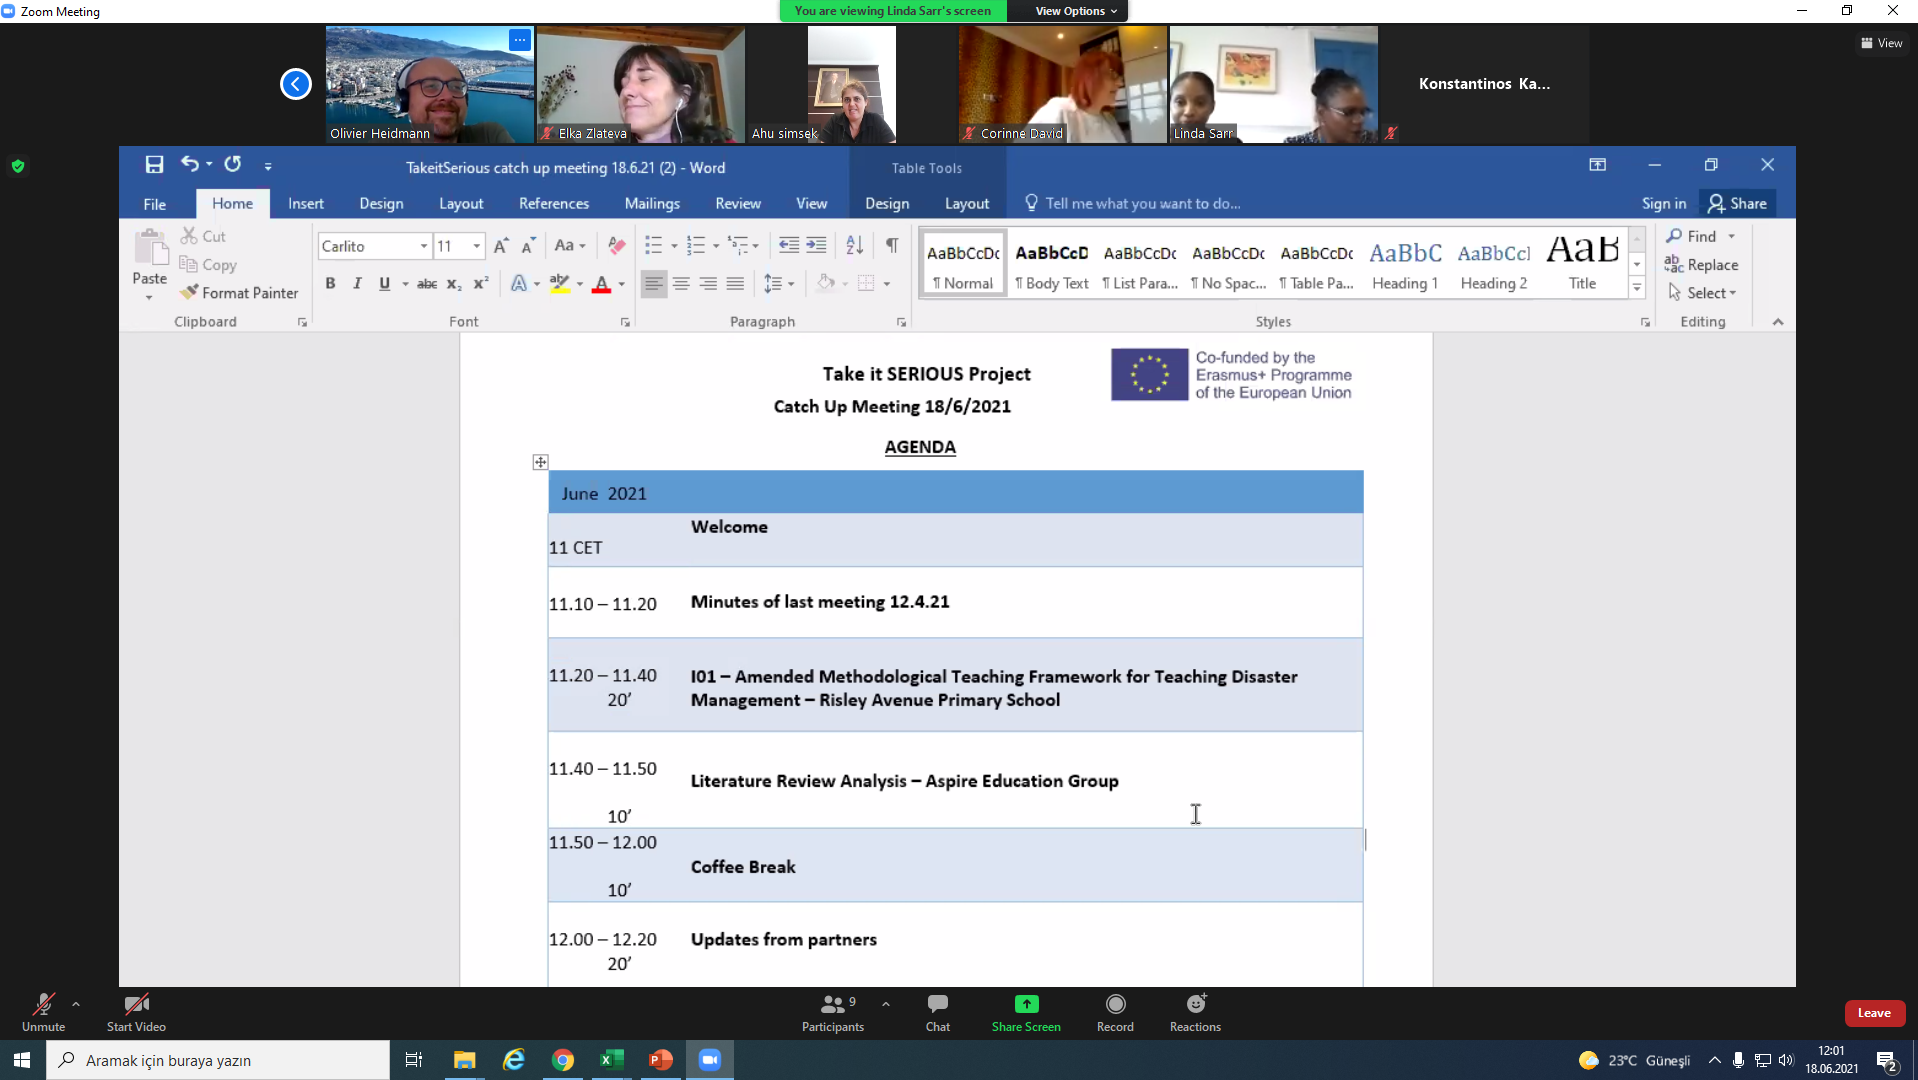The height and width of the screenshot is (1080, 1918).
Task: Toggle Bold formatting in the ribbon
Action: pos(330,284)
